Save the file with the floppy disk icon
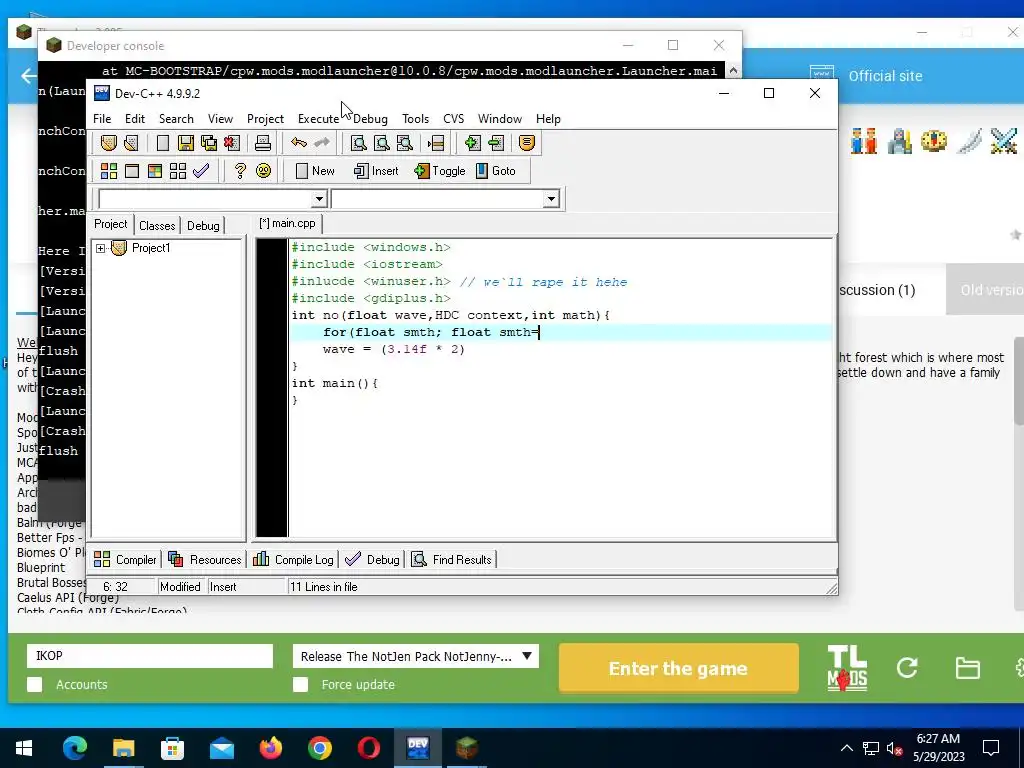This screenshot has height=768, width=1024. pyautogui.click(x=185, y=142)
